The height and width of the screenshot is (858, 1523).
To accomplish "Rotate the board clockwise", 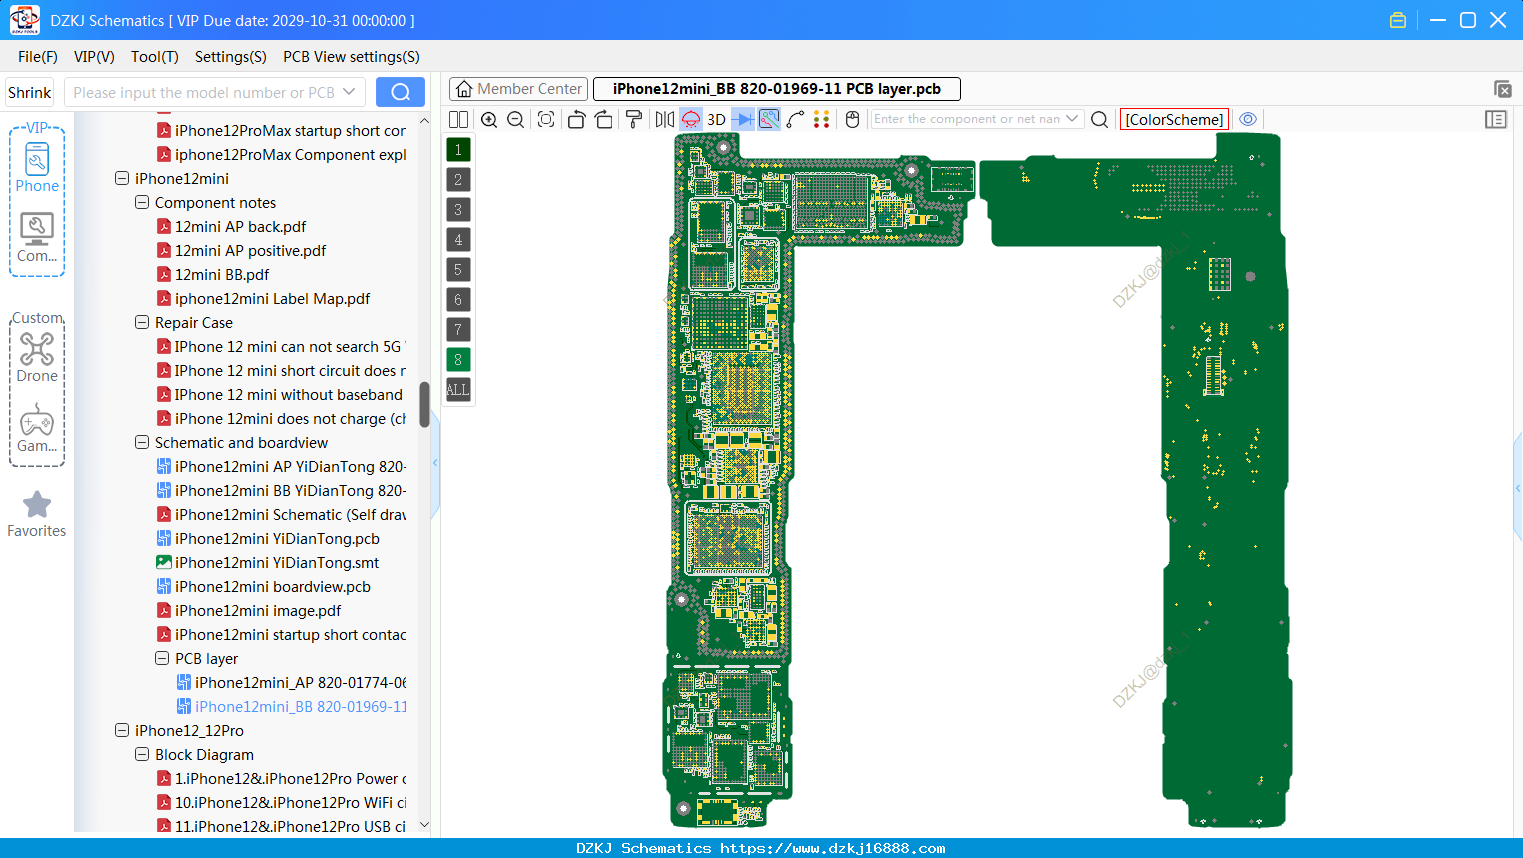I will [604, 119].
